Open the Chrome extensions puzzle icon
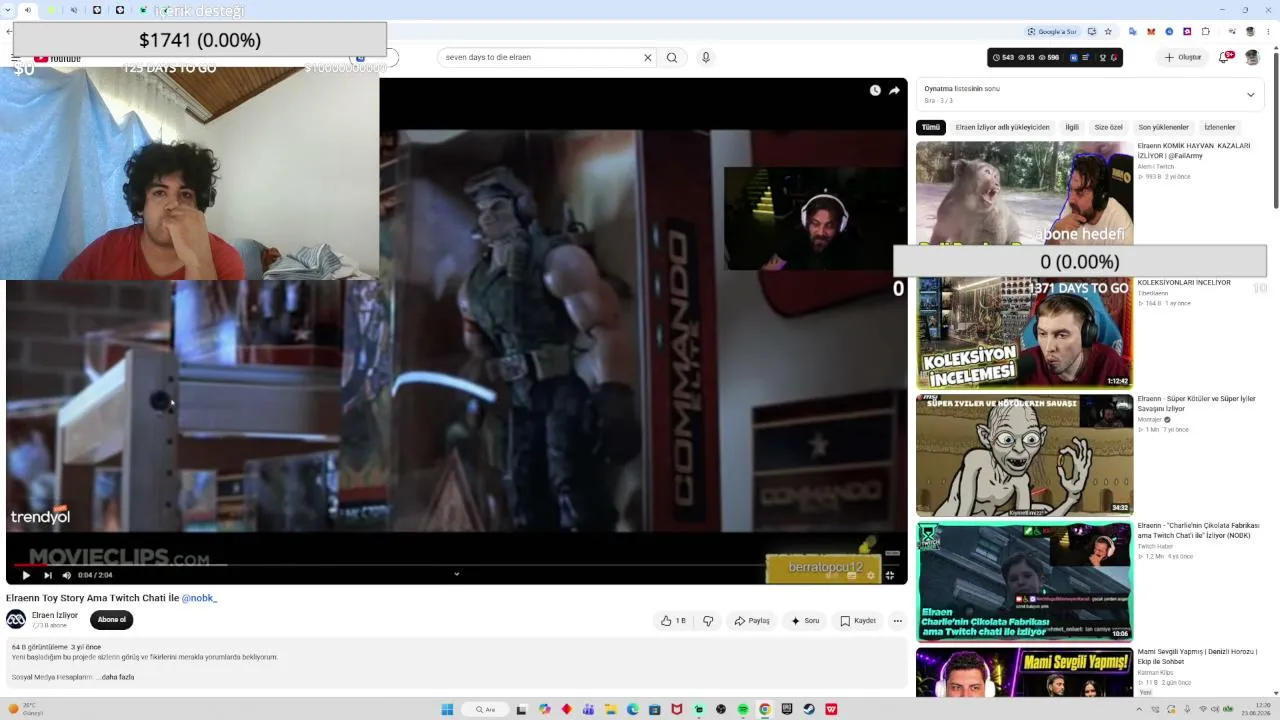This screenshot has height=720, width=1280. [1204, 31]
